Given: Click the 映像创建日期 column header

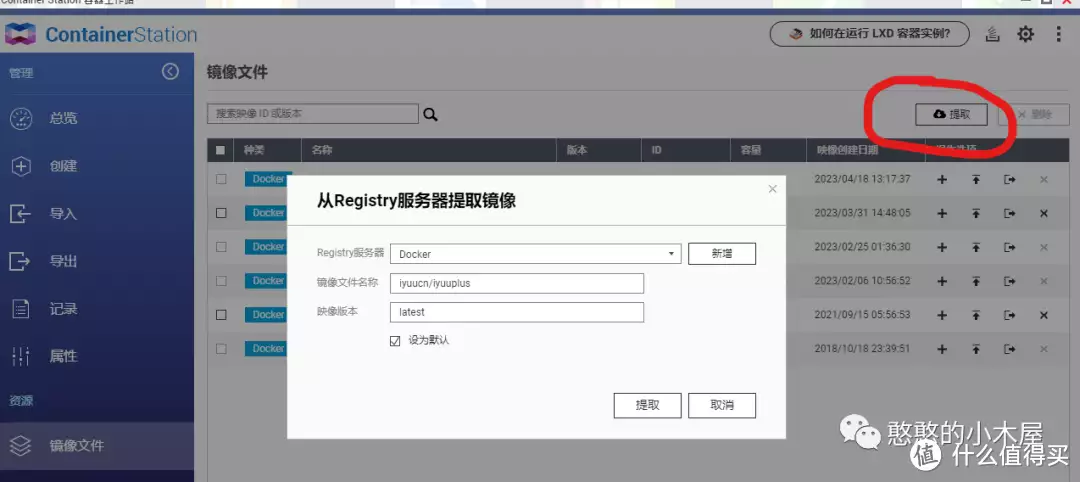Looking at the screenshot, I should (866, 150).
